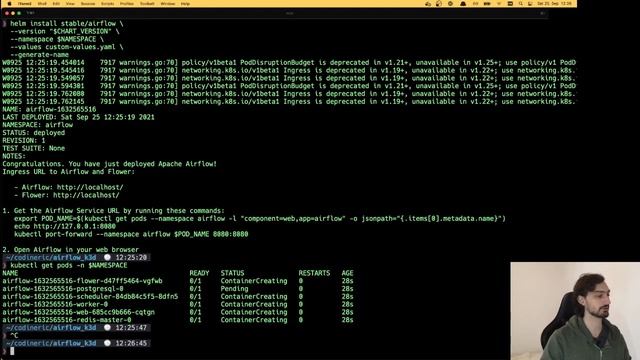Click the 'TEST SUITE: None' line
This screenshot has height=360, width=640.
[33, 148]
